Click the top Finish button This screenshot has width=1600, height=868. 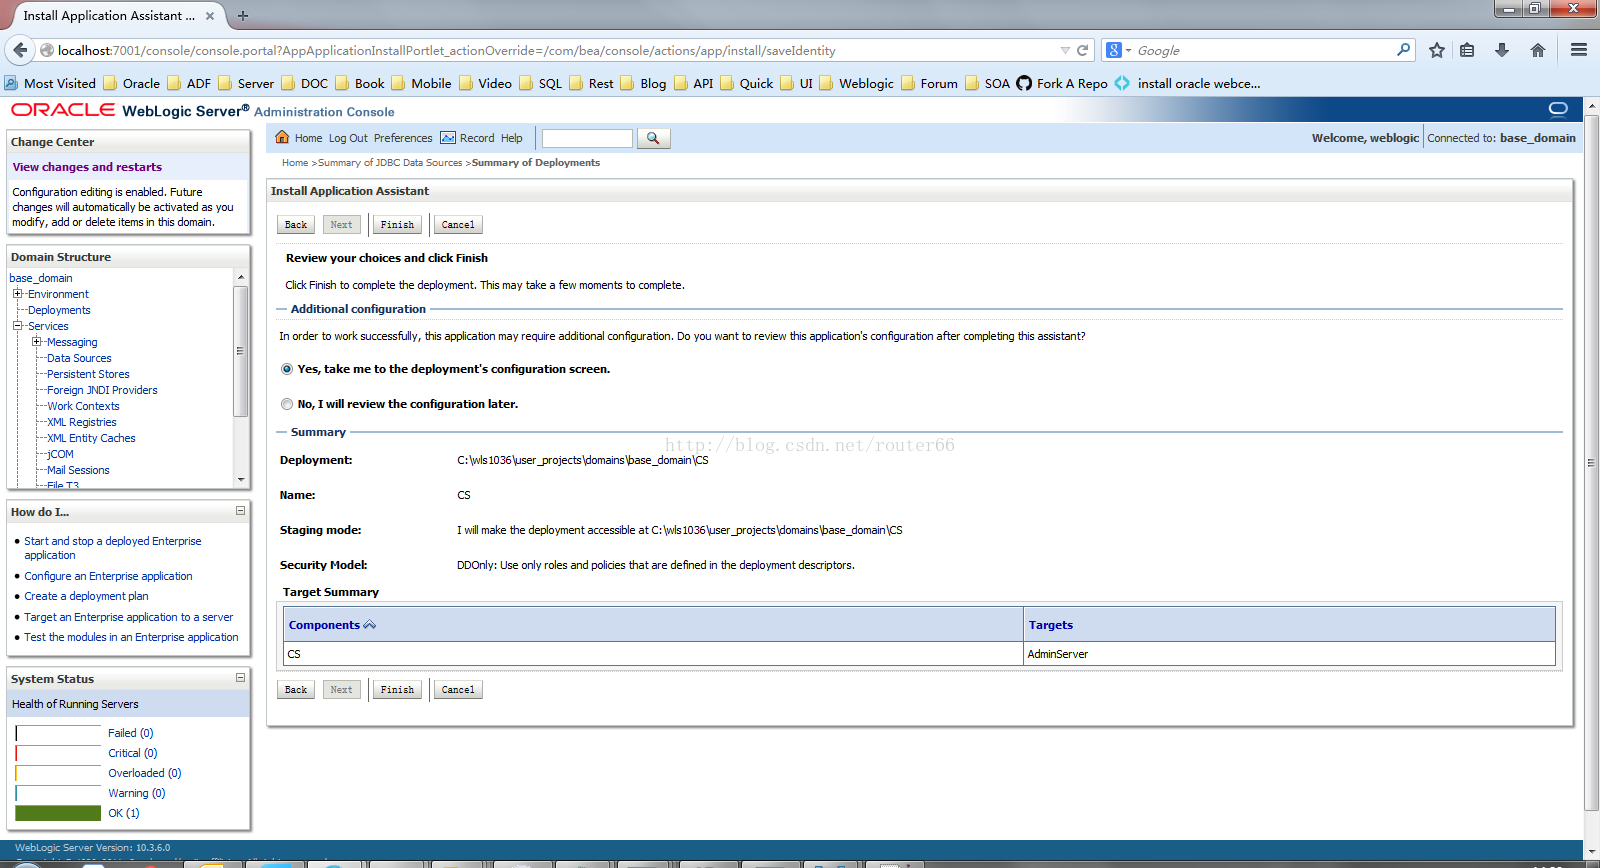[x=397, y=225]
